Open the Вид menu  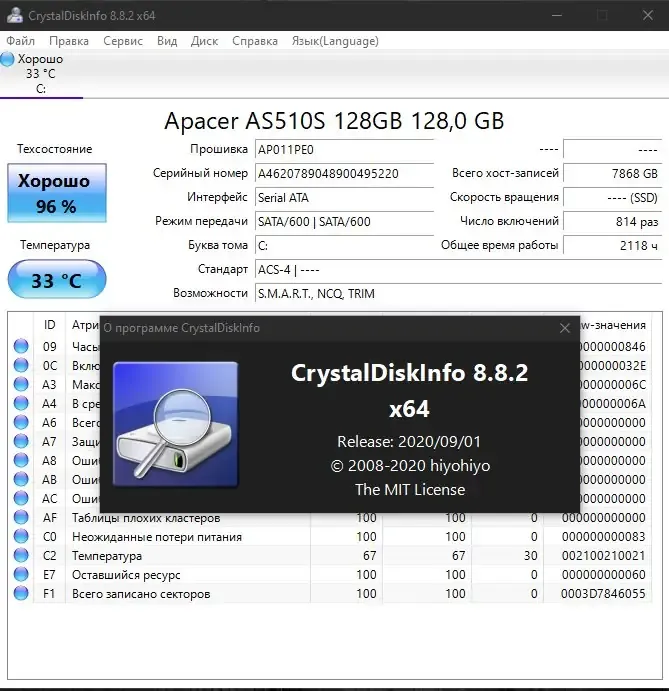point(167,41)
